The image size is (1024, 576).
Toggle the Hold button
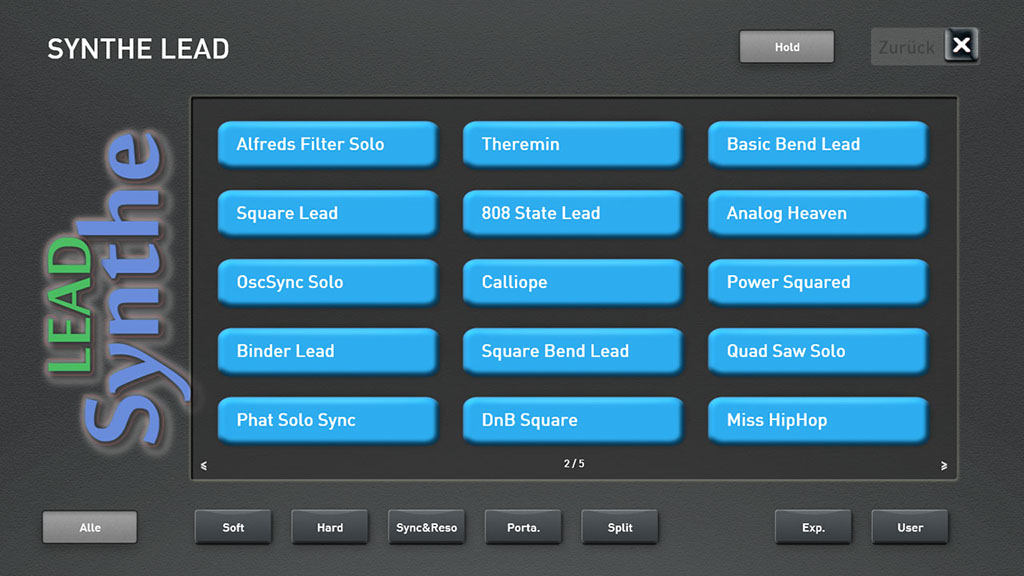coord(786,47)
